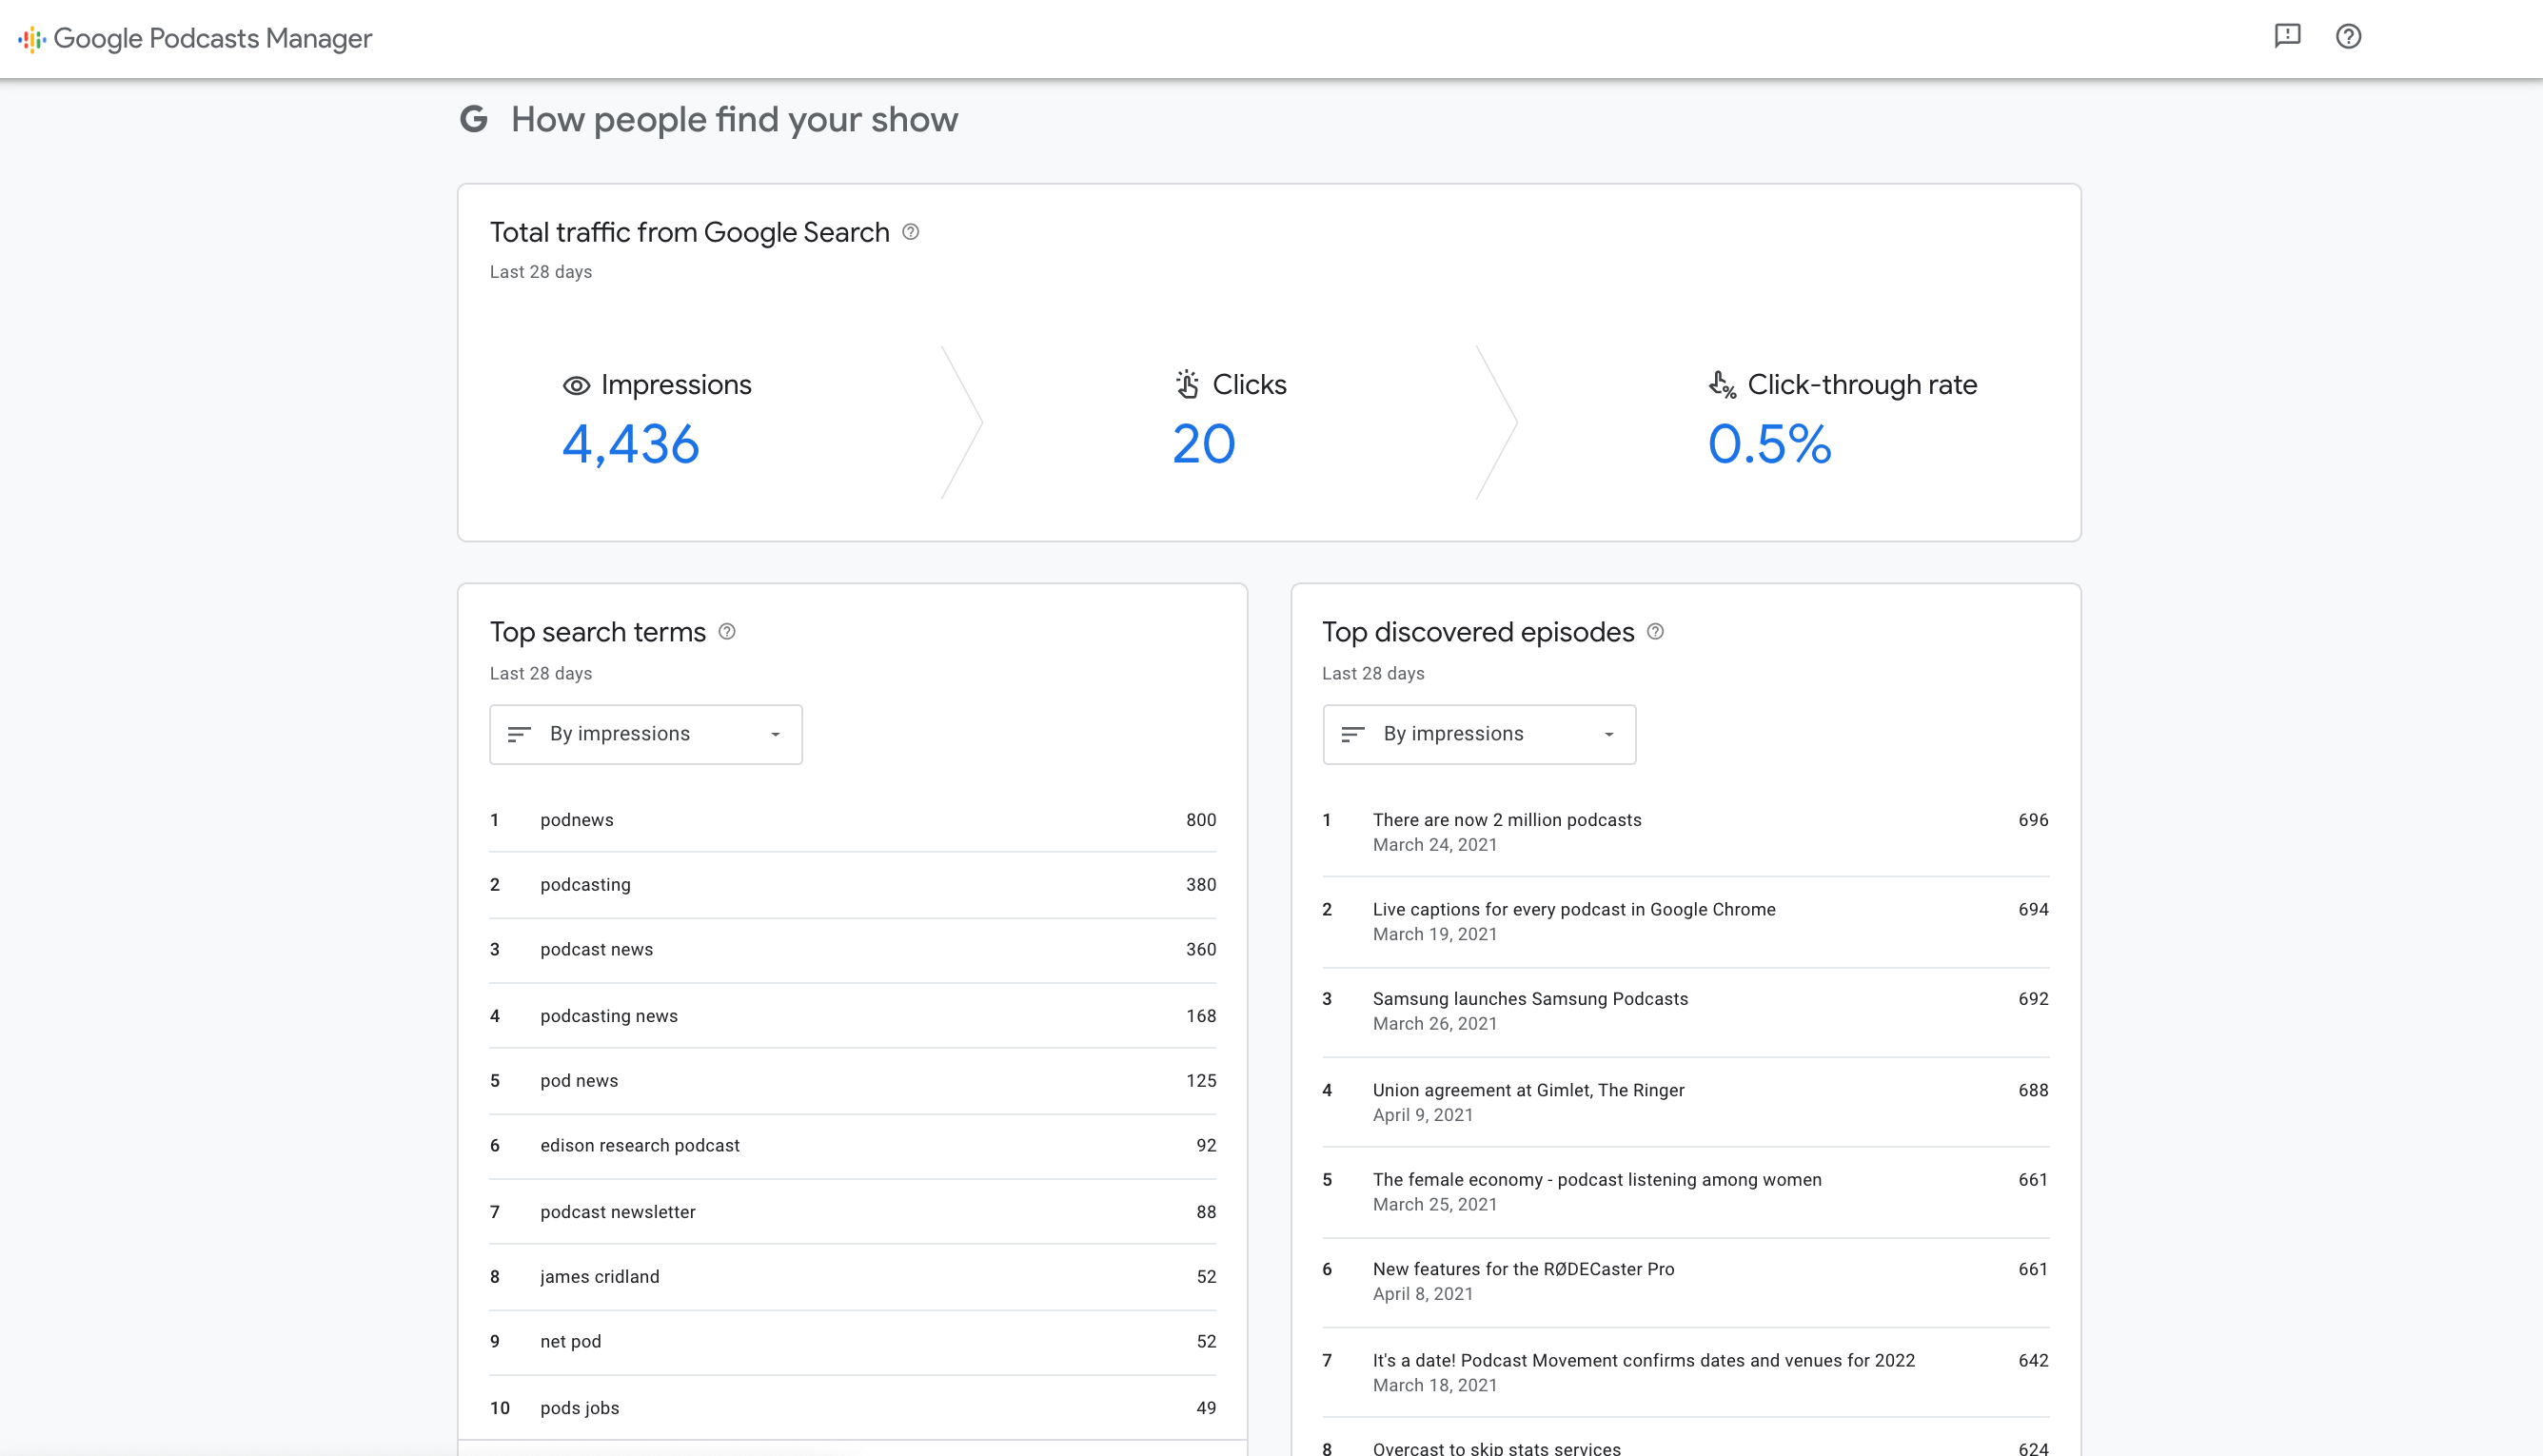Expand the dropdown arrow in Top discovered episodes
Screen dimensions: 2543x1456
tap(1608, 734)
